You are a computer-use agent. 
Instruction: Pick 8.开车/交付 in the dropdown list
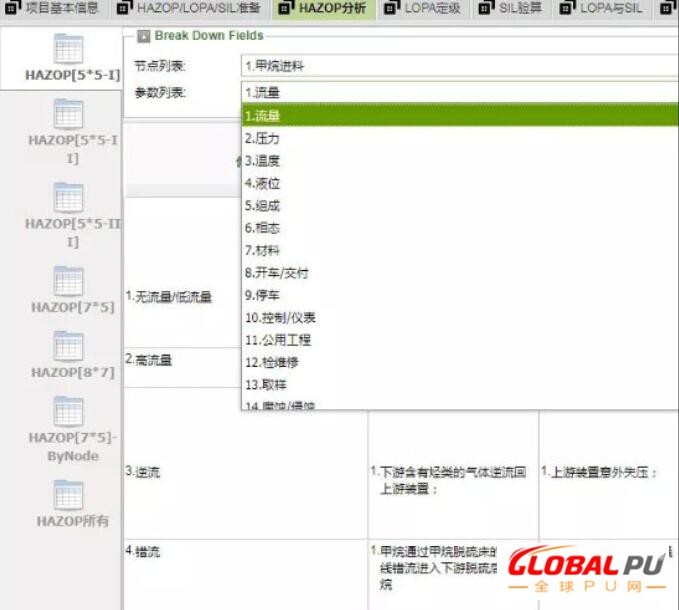277,273
